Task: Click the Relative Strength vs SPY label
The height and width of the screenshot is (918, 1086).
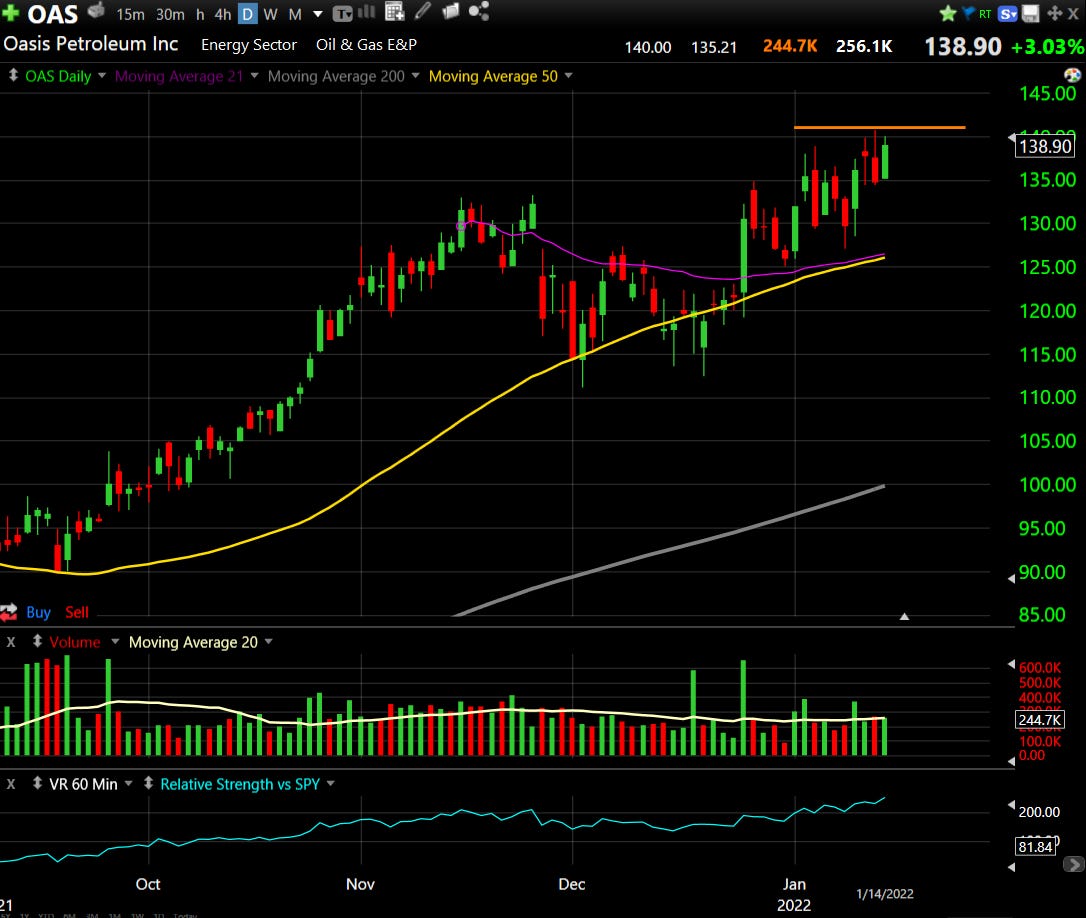Action: (240, 784)
